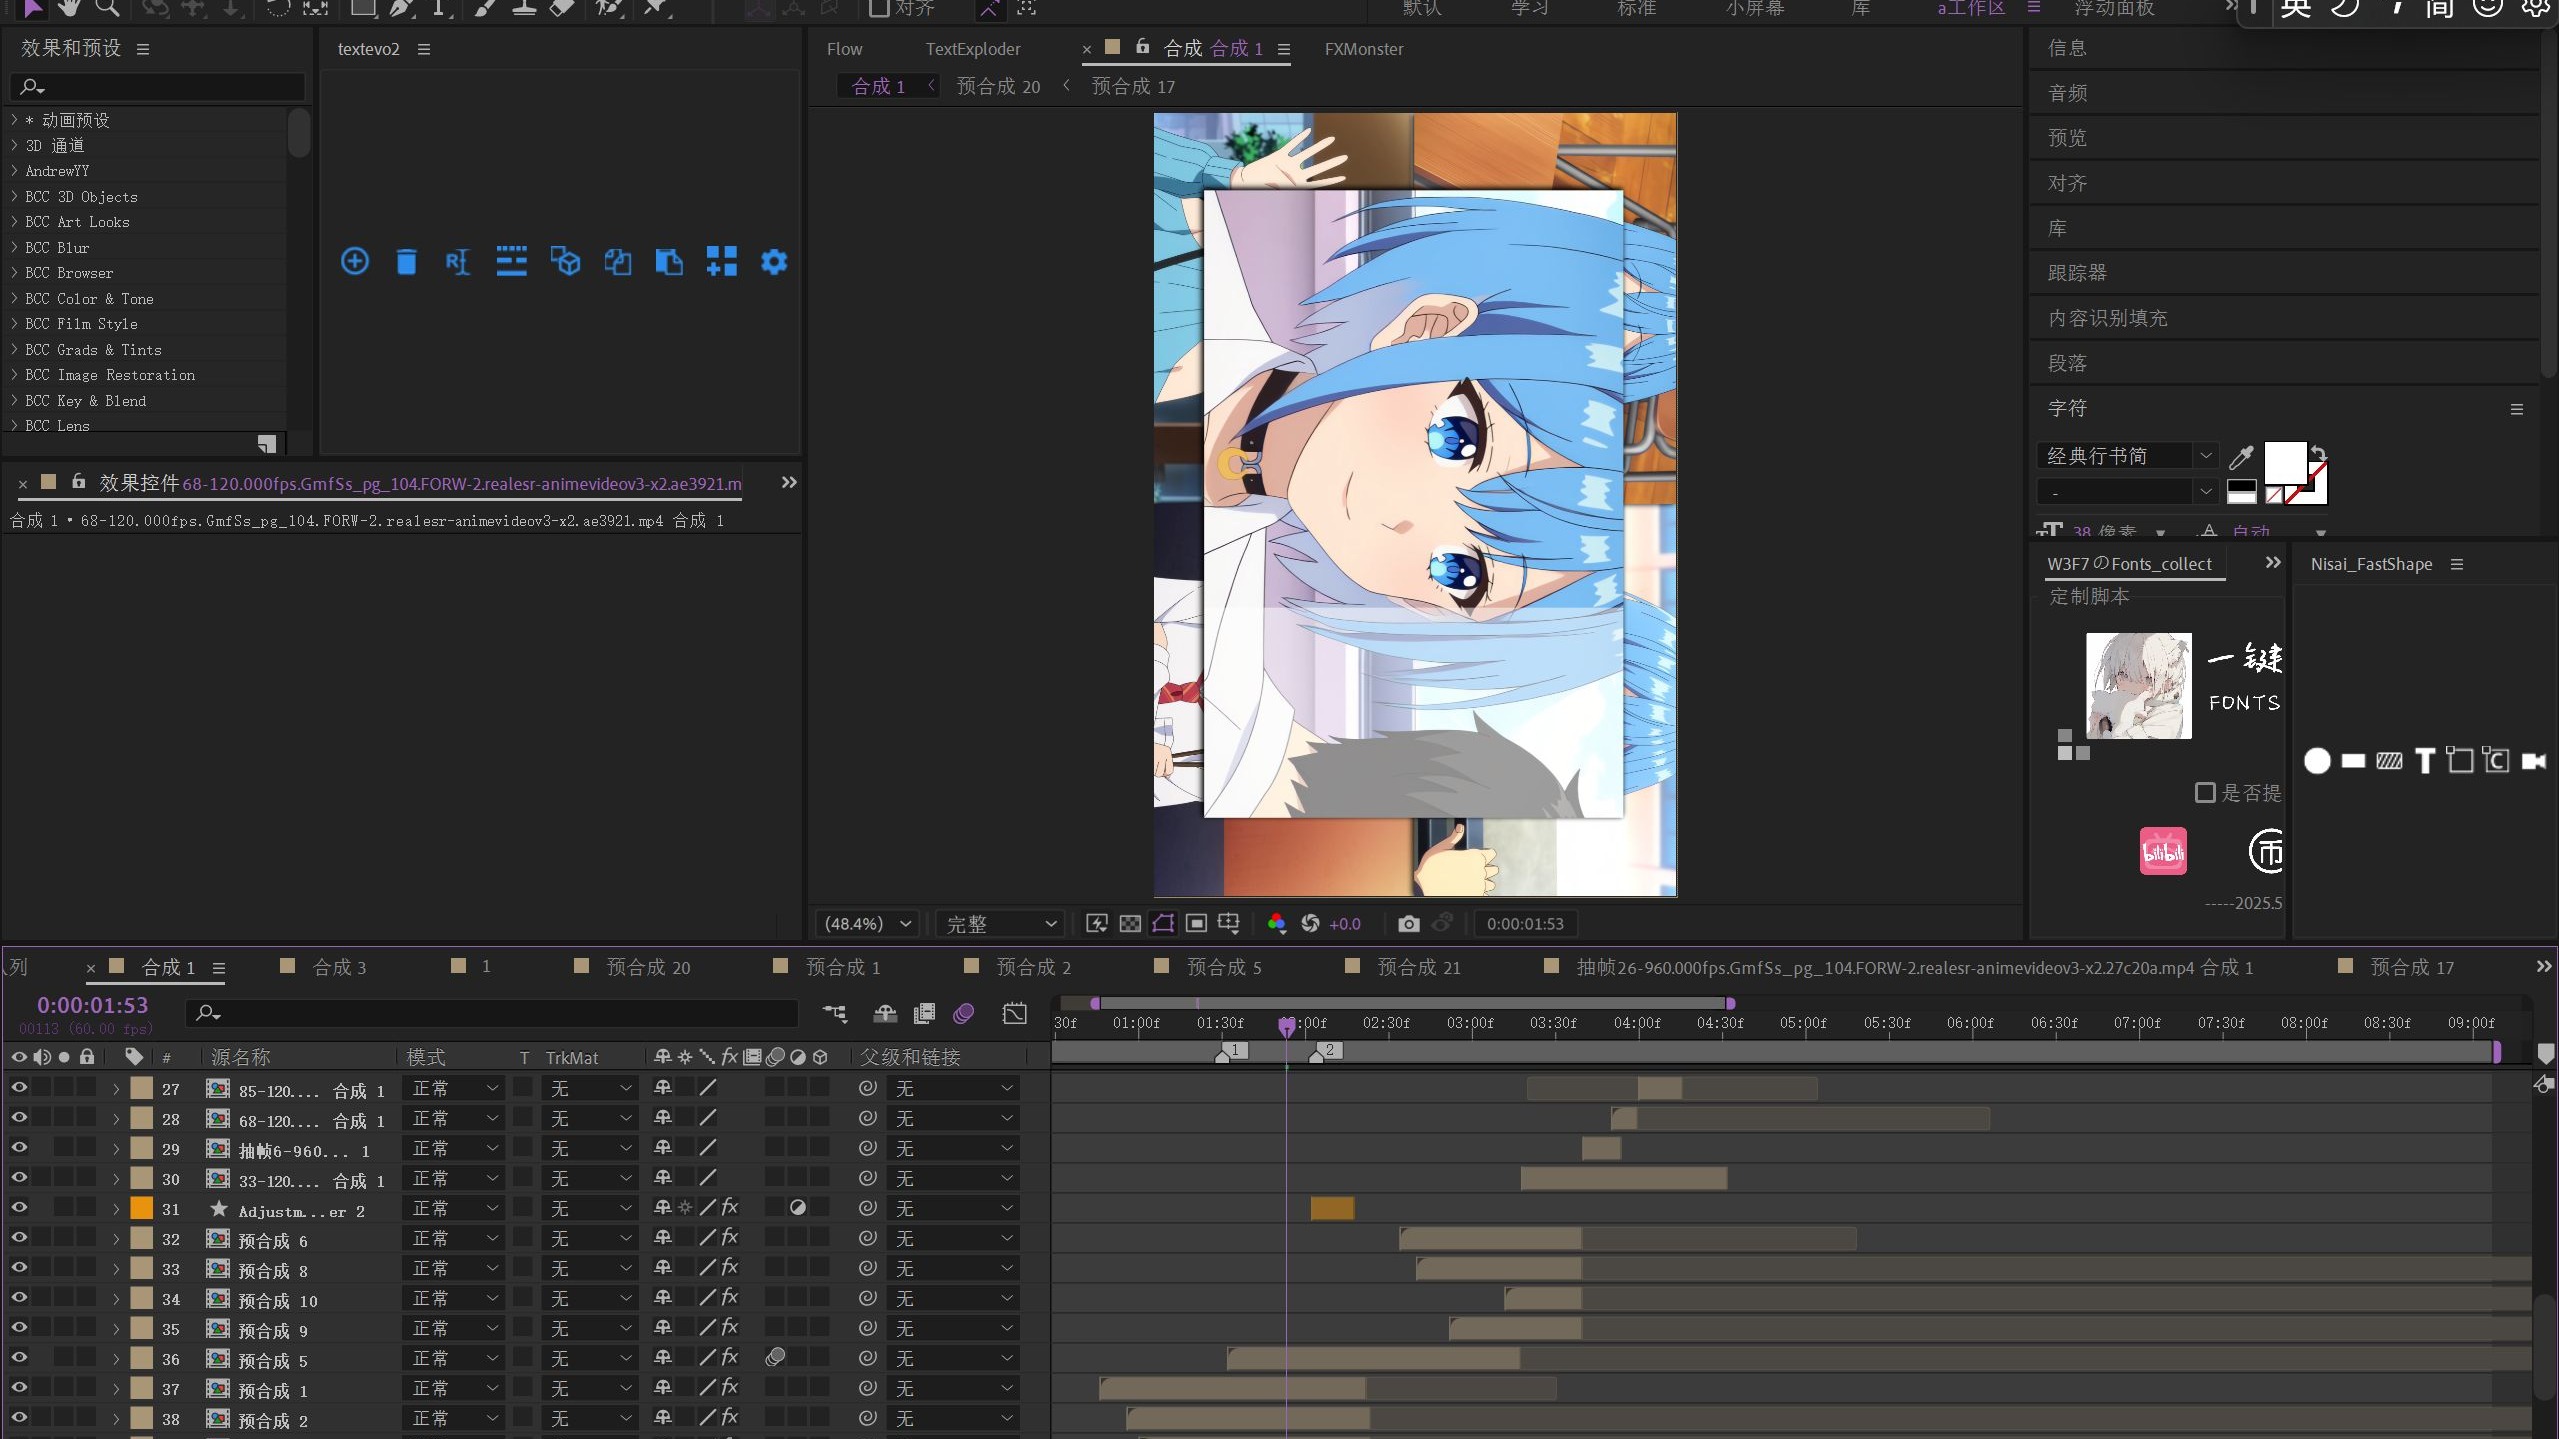Viewport: 2559px width, 1439px height.
Task: Click the white fill color swatch
Action: [x=2285, y=463]
